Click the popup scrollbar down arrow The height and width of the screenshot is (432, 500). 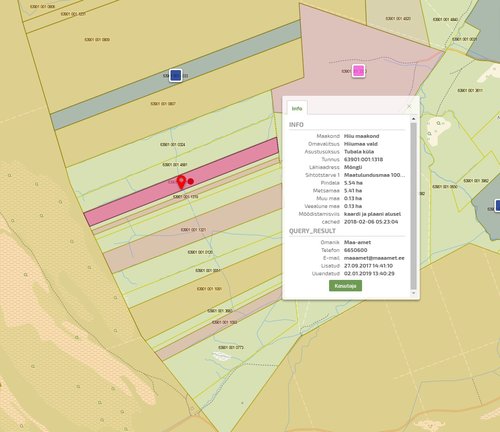coord(414,293)
